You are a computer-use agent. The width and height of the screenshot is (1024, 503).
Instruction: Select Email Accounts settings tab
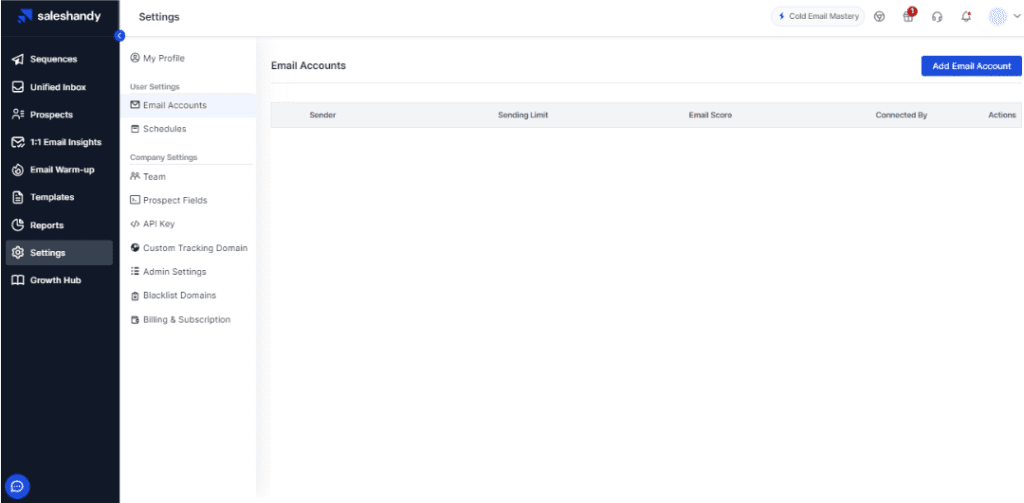click(x=188, y=105)
